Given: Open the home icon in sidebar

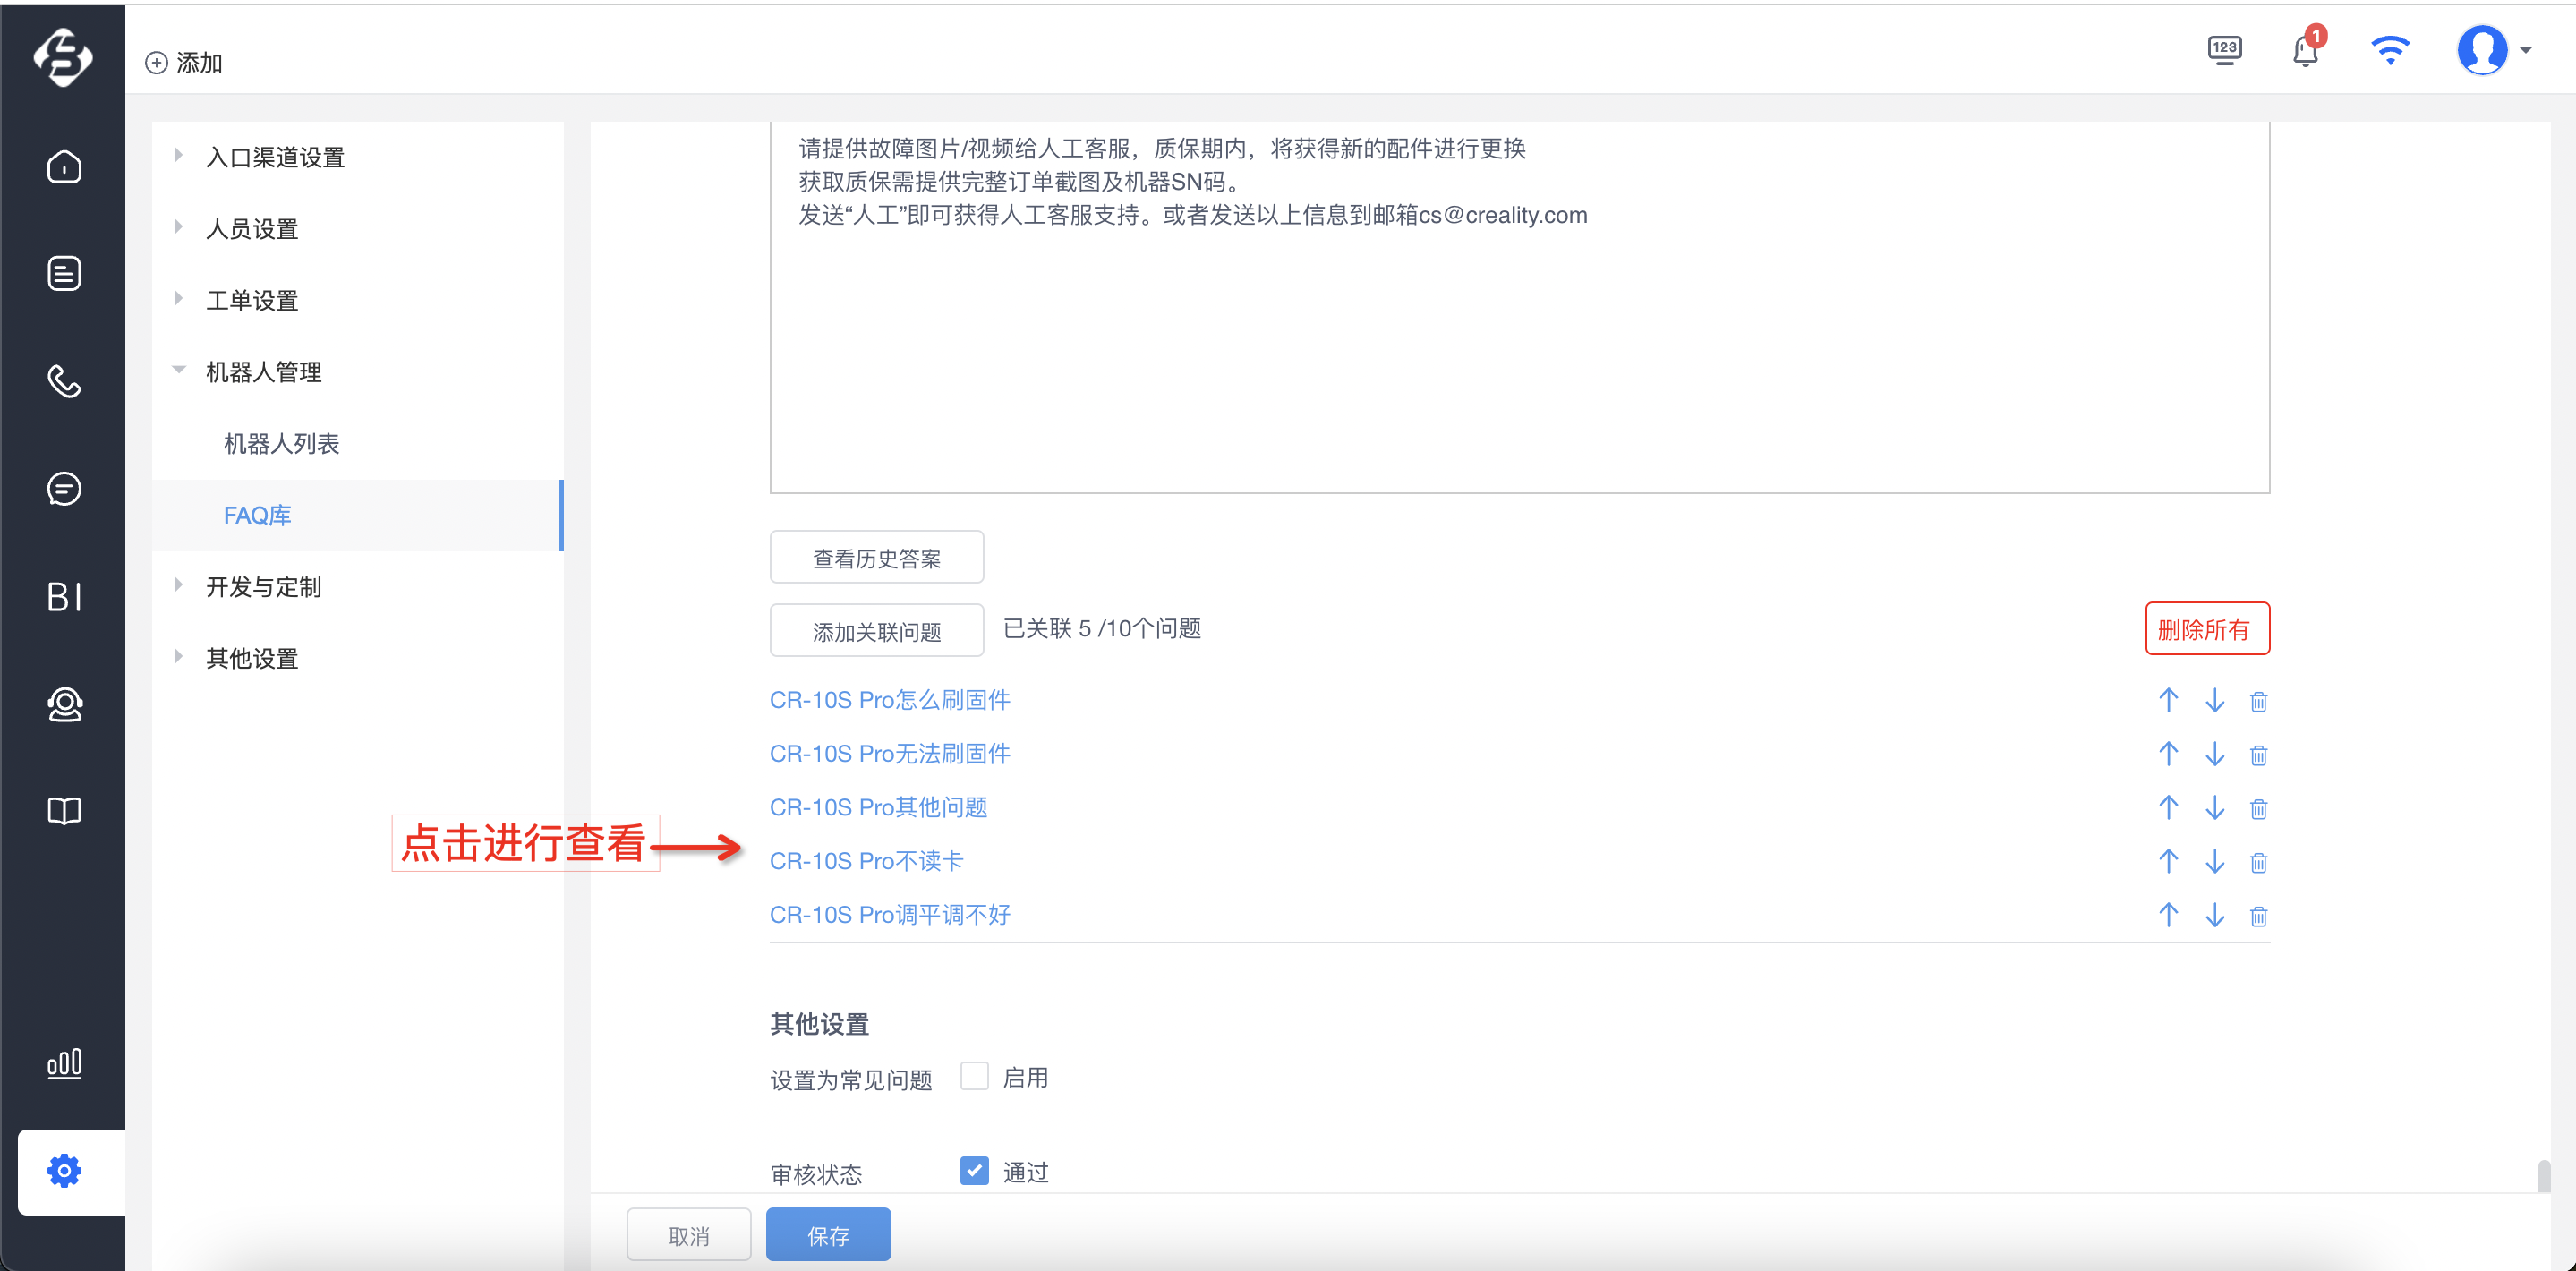Looking at the screenshot, I should coord(64,166).
